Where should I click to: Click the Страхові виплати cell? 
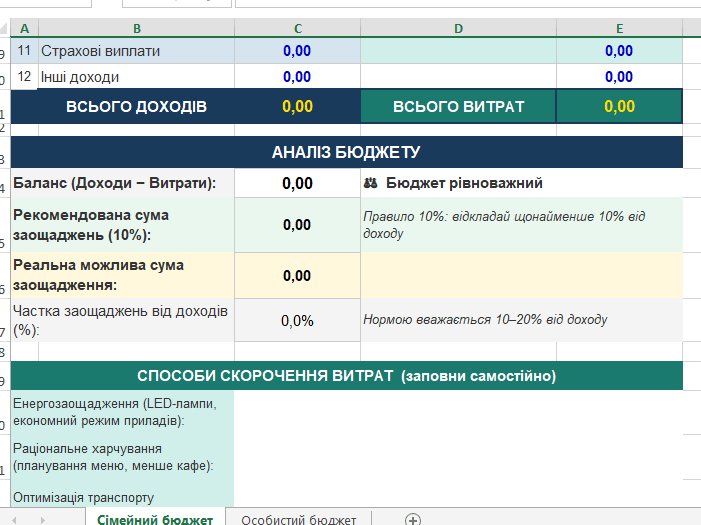(137, 51)
